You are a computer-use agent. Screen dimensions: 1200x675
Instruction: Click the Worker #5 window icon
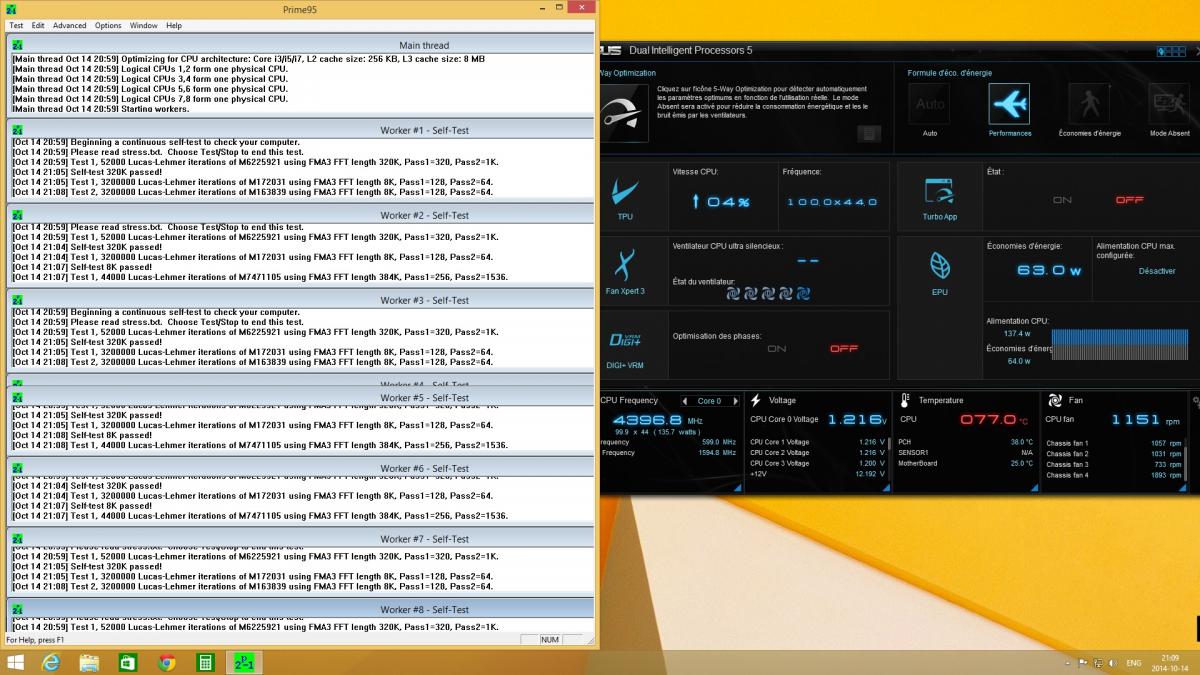click(x=17, y=398)
